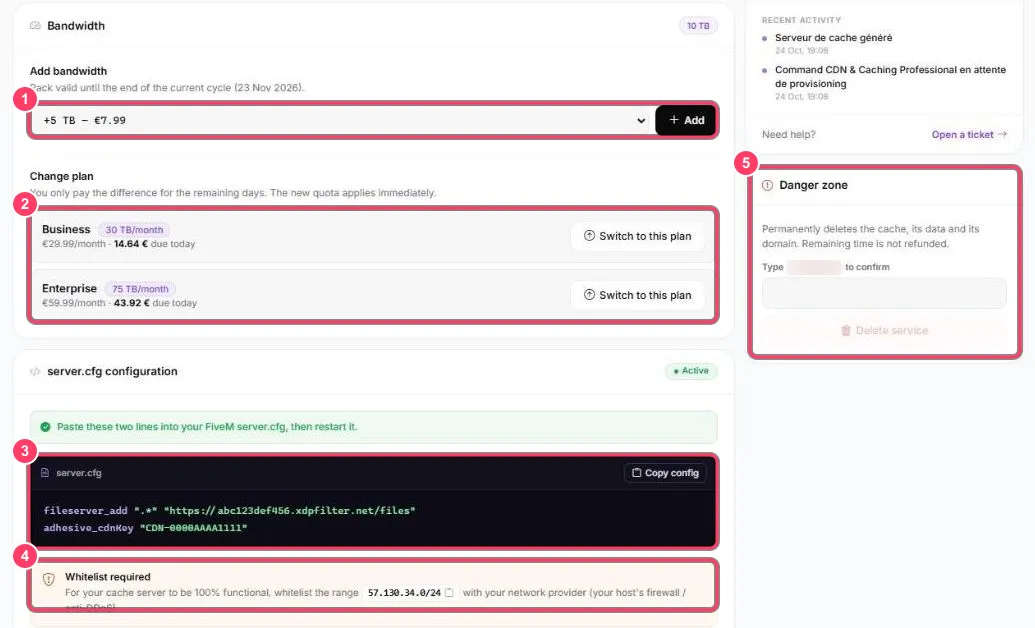
Task: Click the Bandwidth gauge icon
Action: tap(35, 26)
